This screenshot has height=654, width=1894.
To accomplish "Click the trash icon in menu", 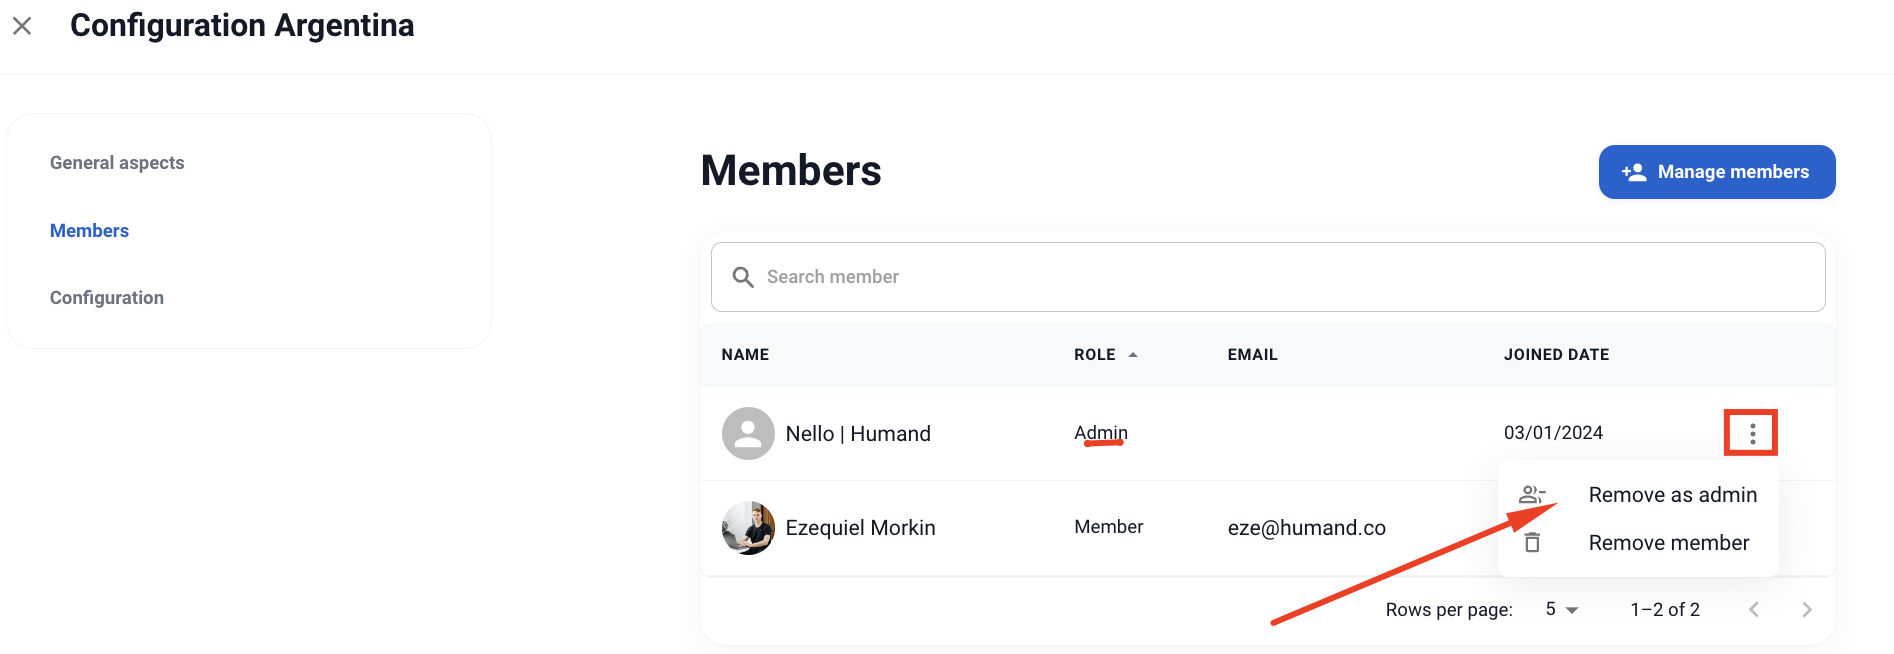I will tap(1532, 543).
